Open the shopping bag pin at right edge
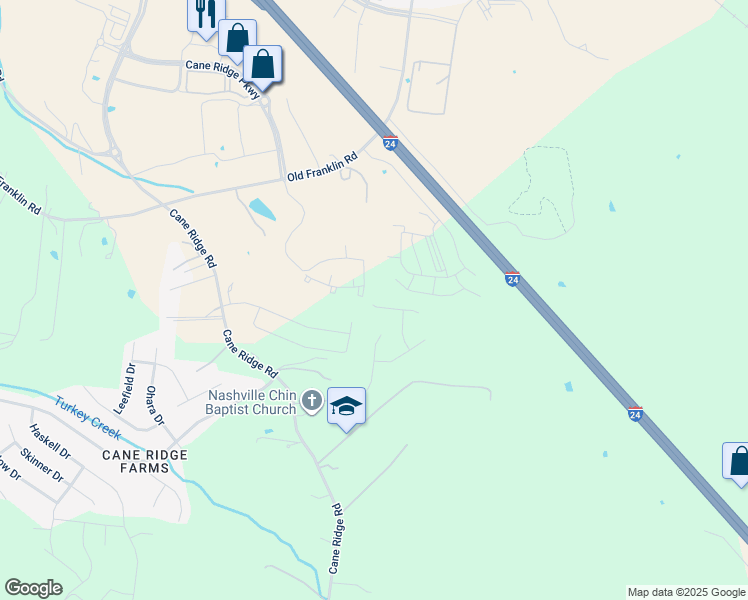 click(738, 463)
